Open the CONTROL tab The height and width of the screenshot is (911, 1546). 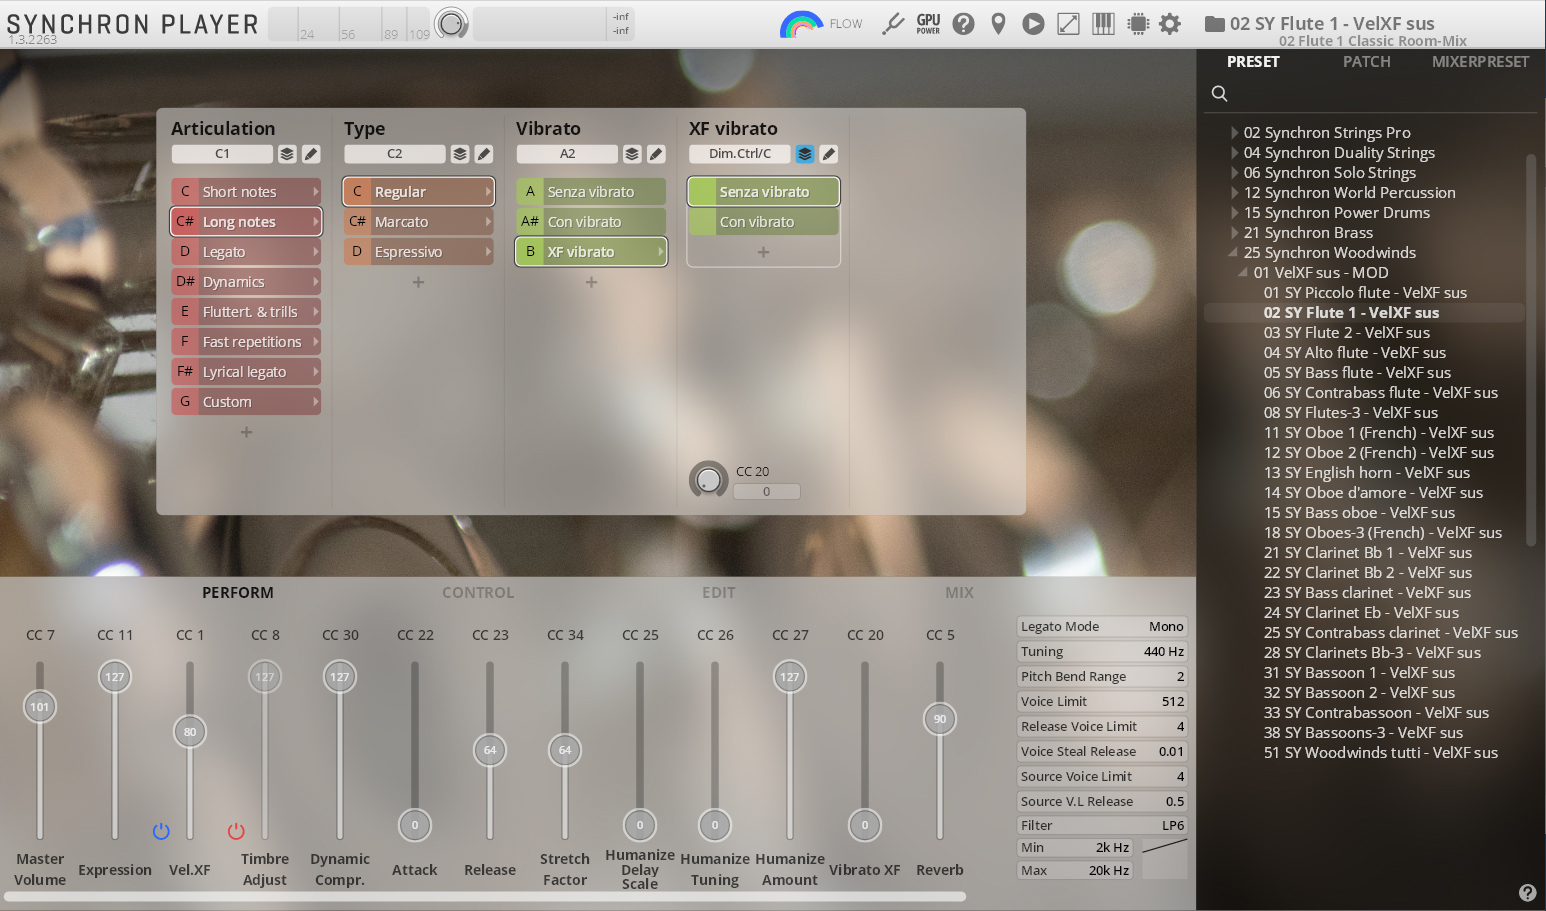coord(478,593)
